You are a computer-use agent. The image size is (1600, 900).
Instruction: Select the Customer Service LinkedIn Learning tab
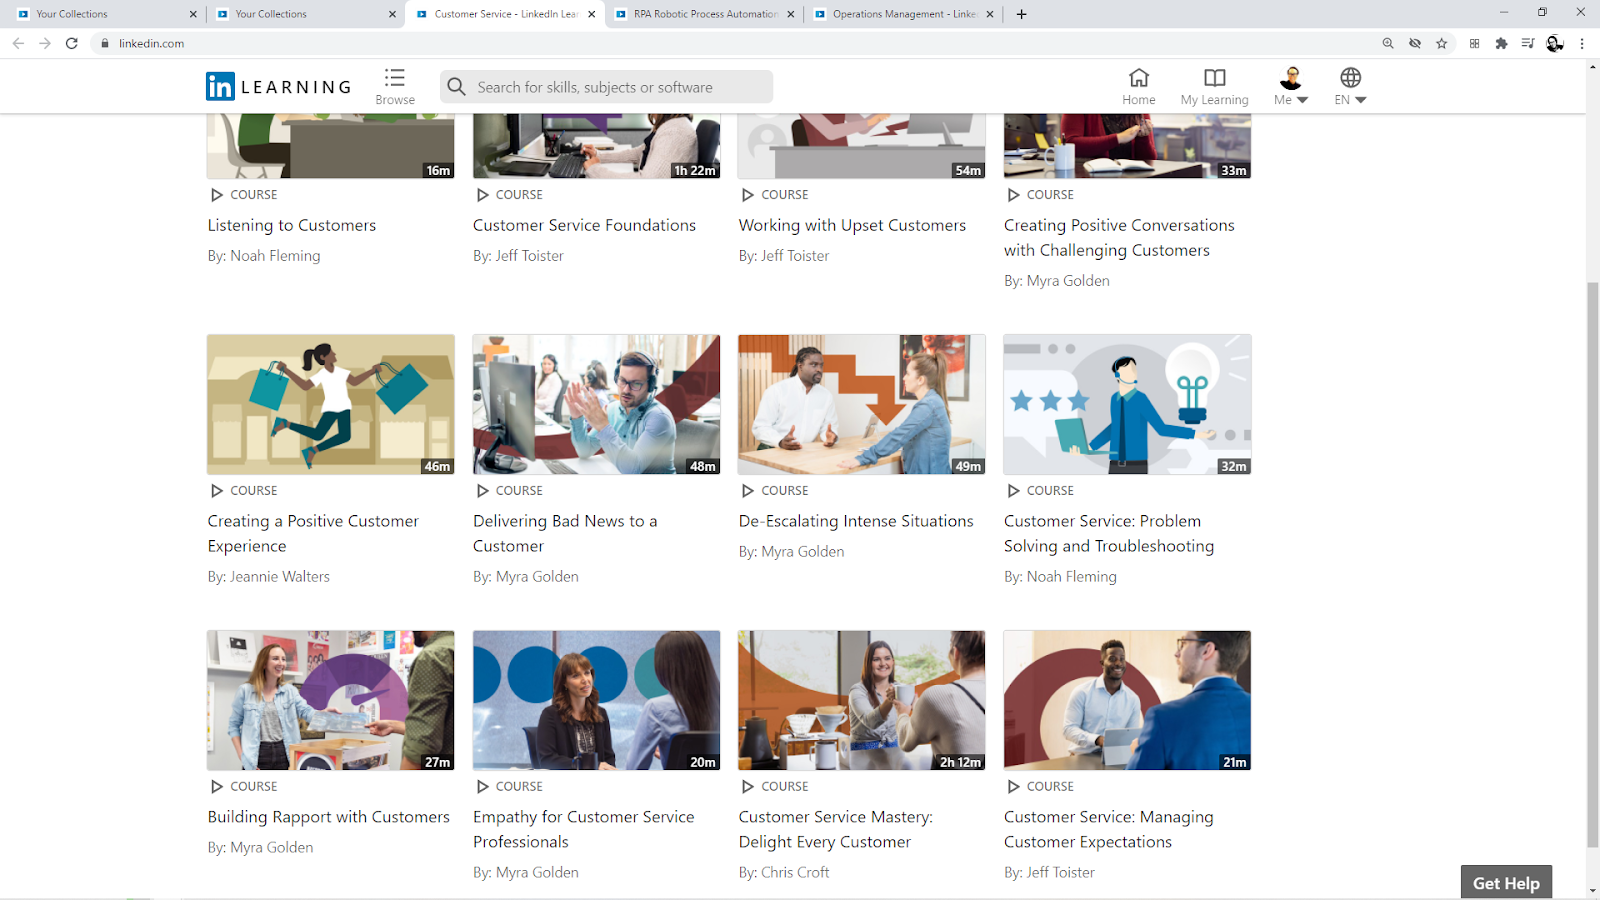point(506,14)
